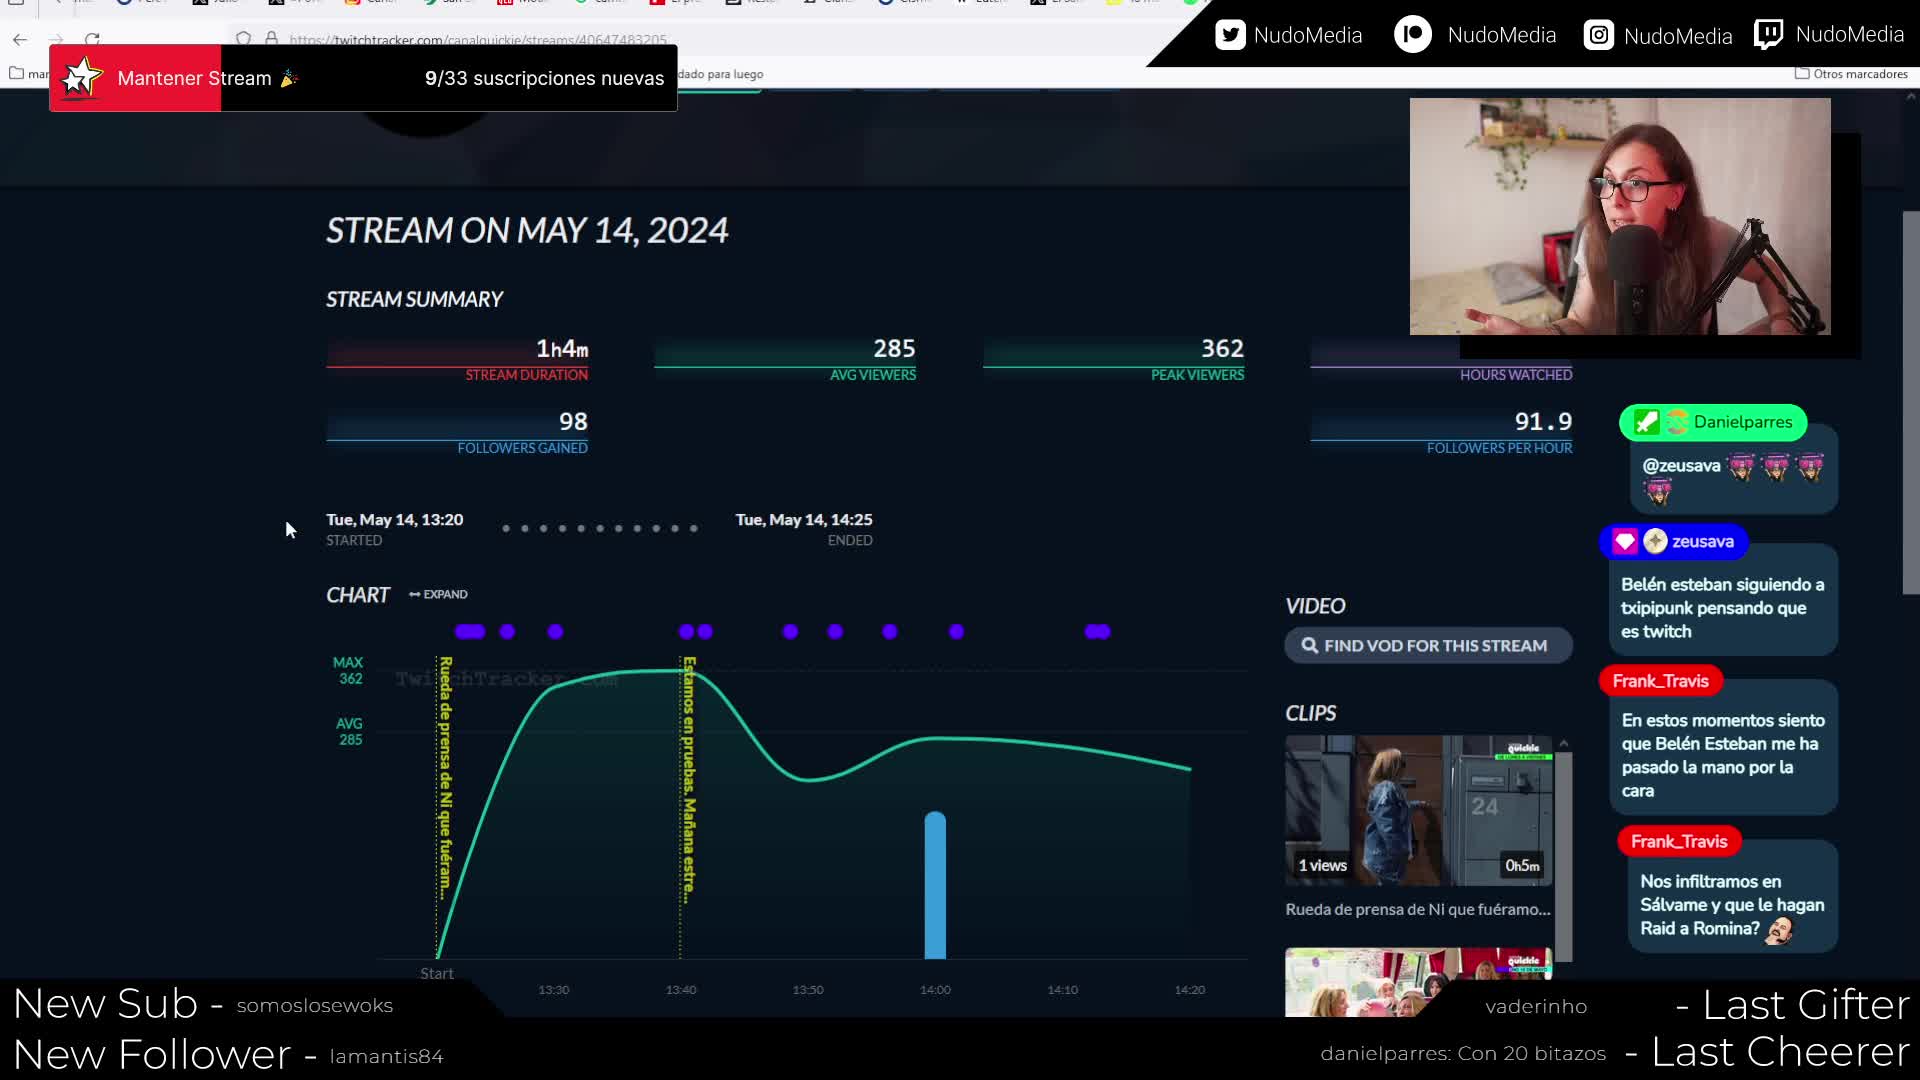1920x1080 pixels.
Task: Click the 285 avg viewers value
Action: pos(894,348)
